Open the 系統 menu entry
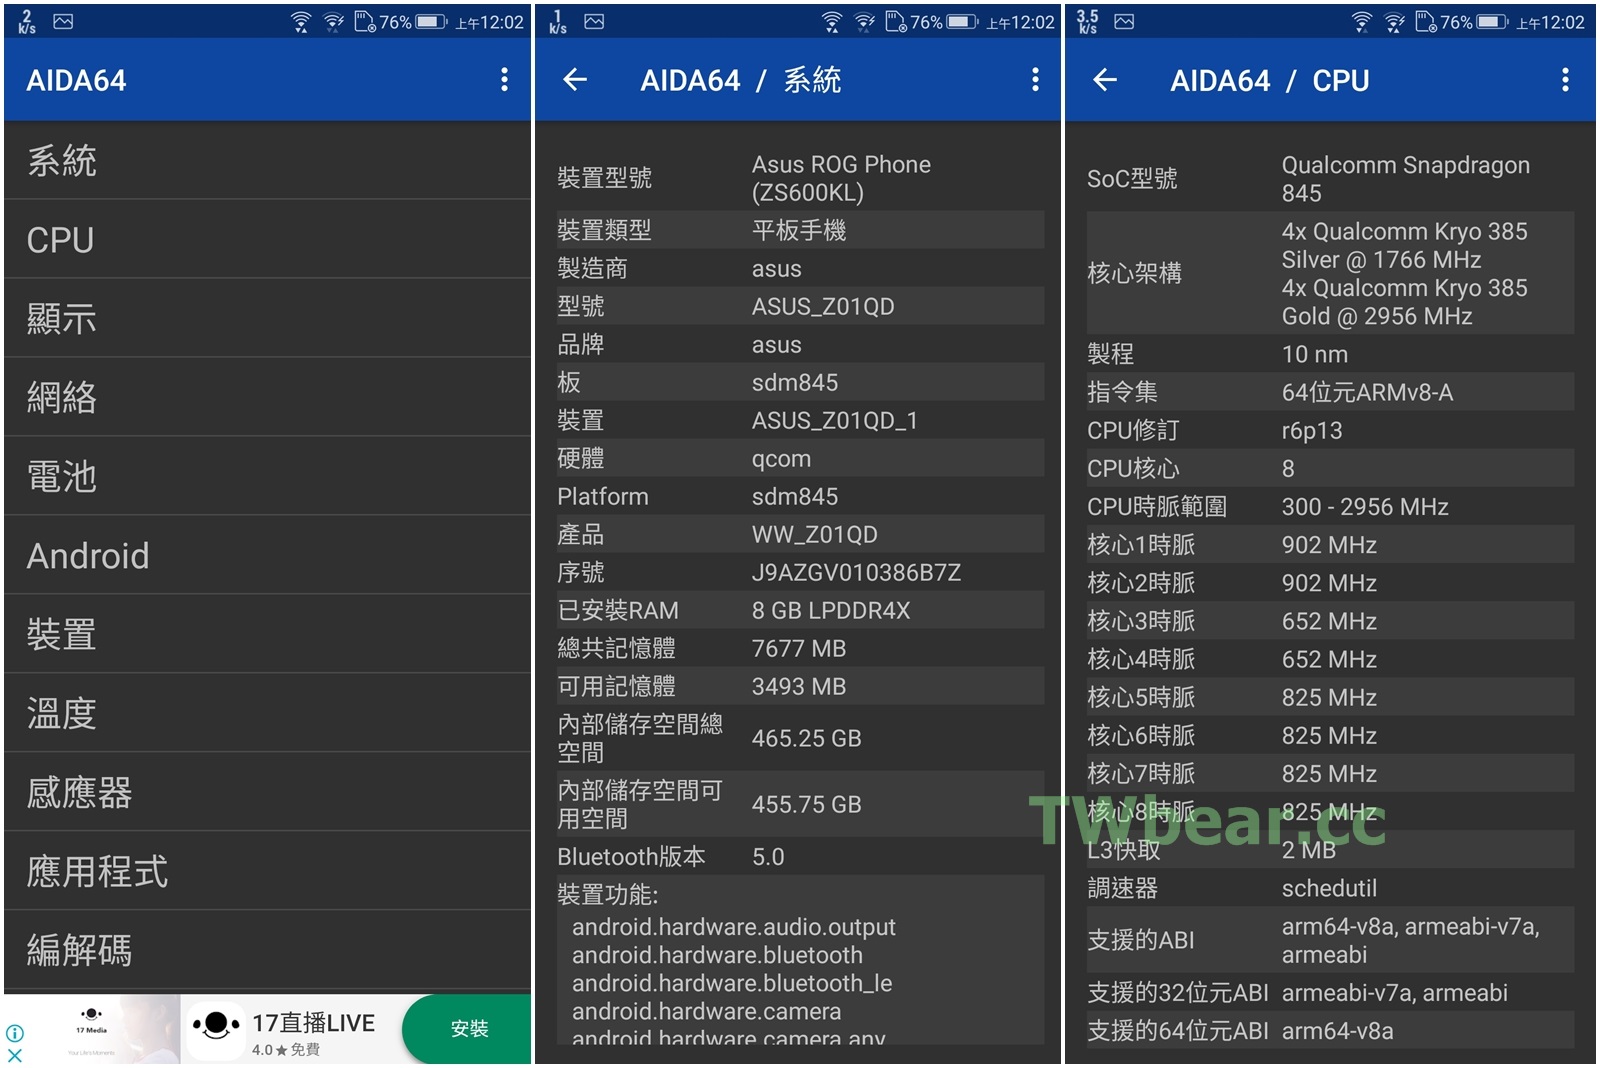Viewport: 1600px width, 1068px height. (x=267, y=160)
